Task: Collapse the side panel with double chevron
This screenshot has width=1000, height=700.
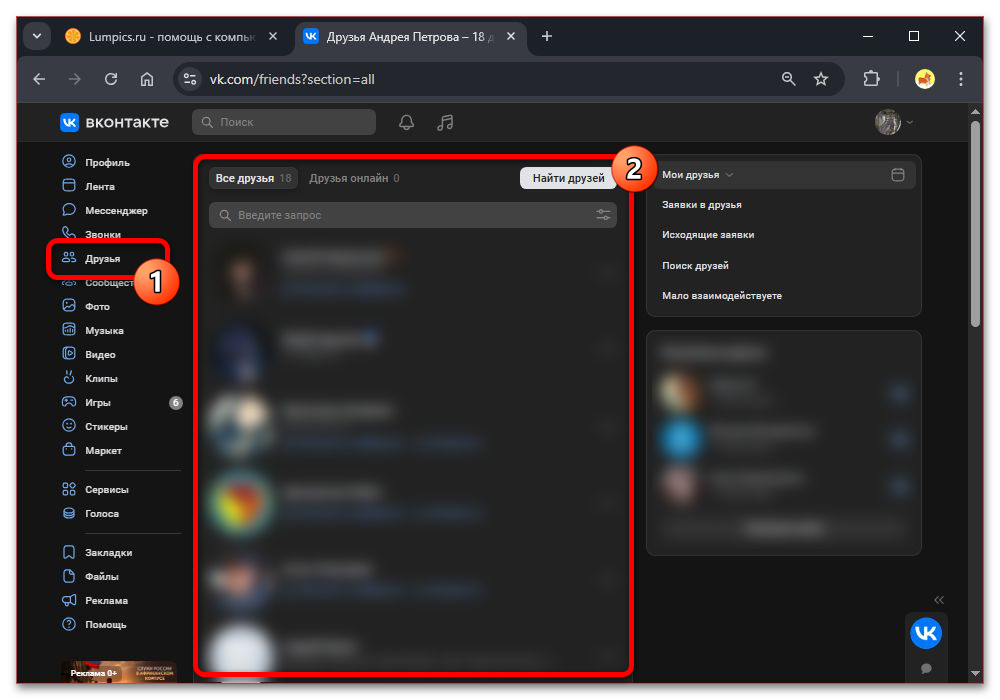Action: coord(939,600)
